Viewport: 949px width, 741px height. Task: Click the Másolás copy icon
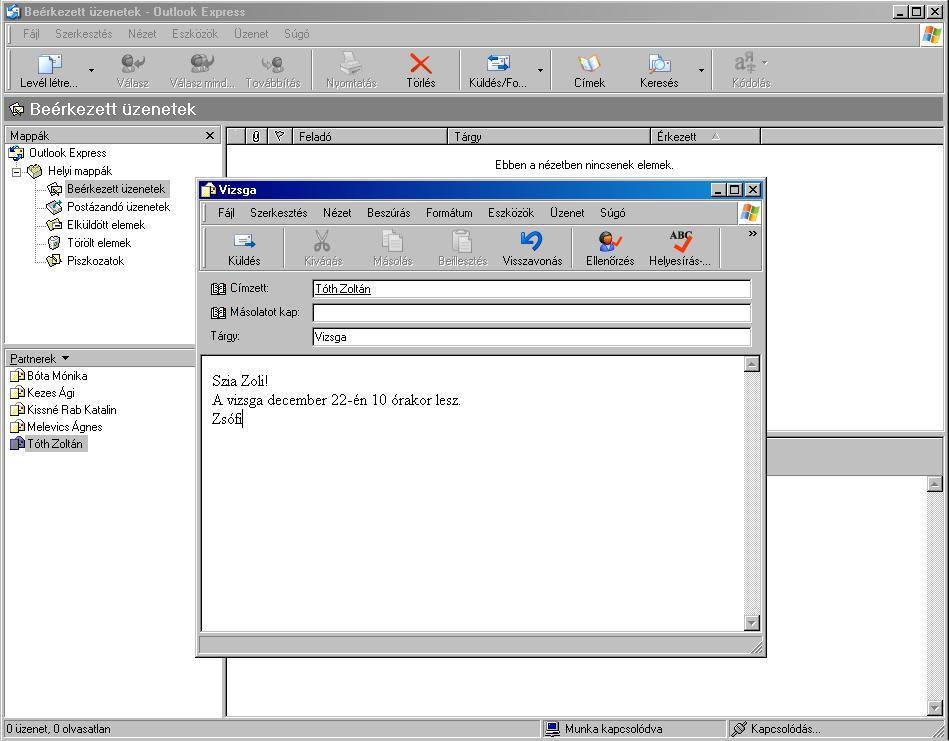[392, 242]
